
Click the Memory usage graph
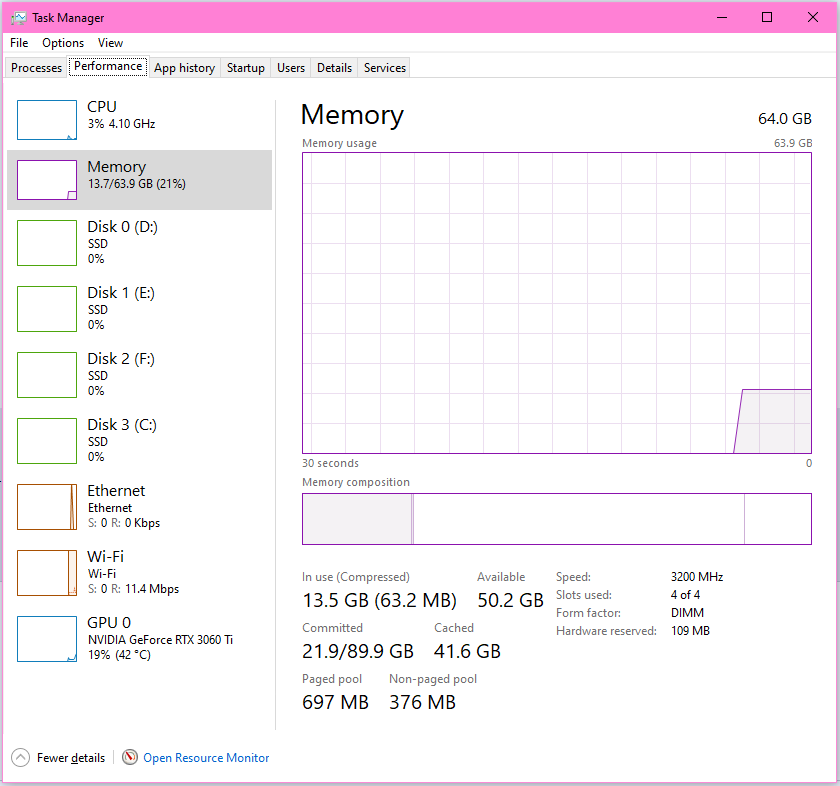tap(557, 303)
